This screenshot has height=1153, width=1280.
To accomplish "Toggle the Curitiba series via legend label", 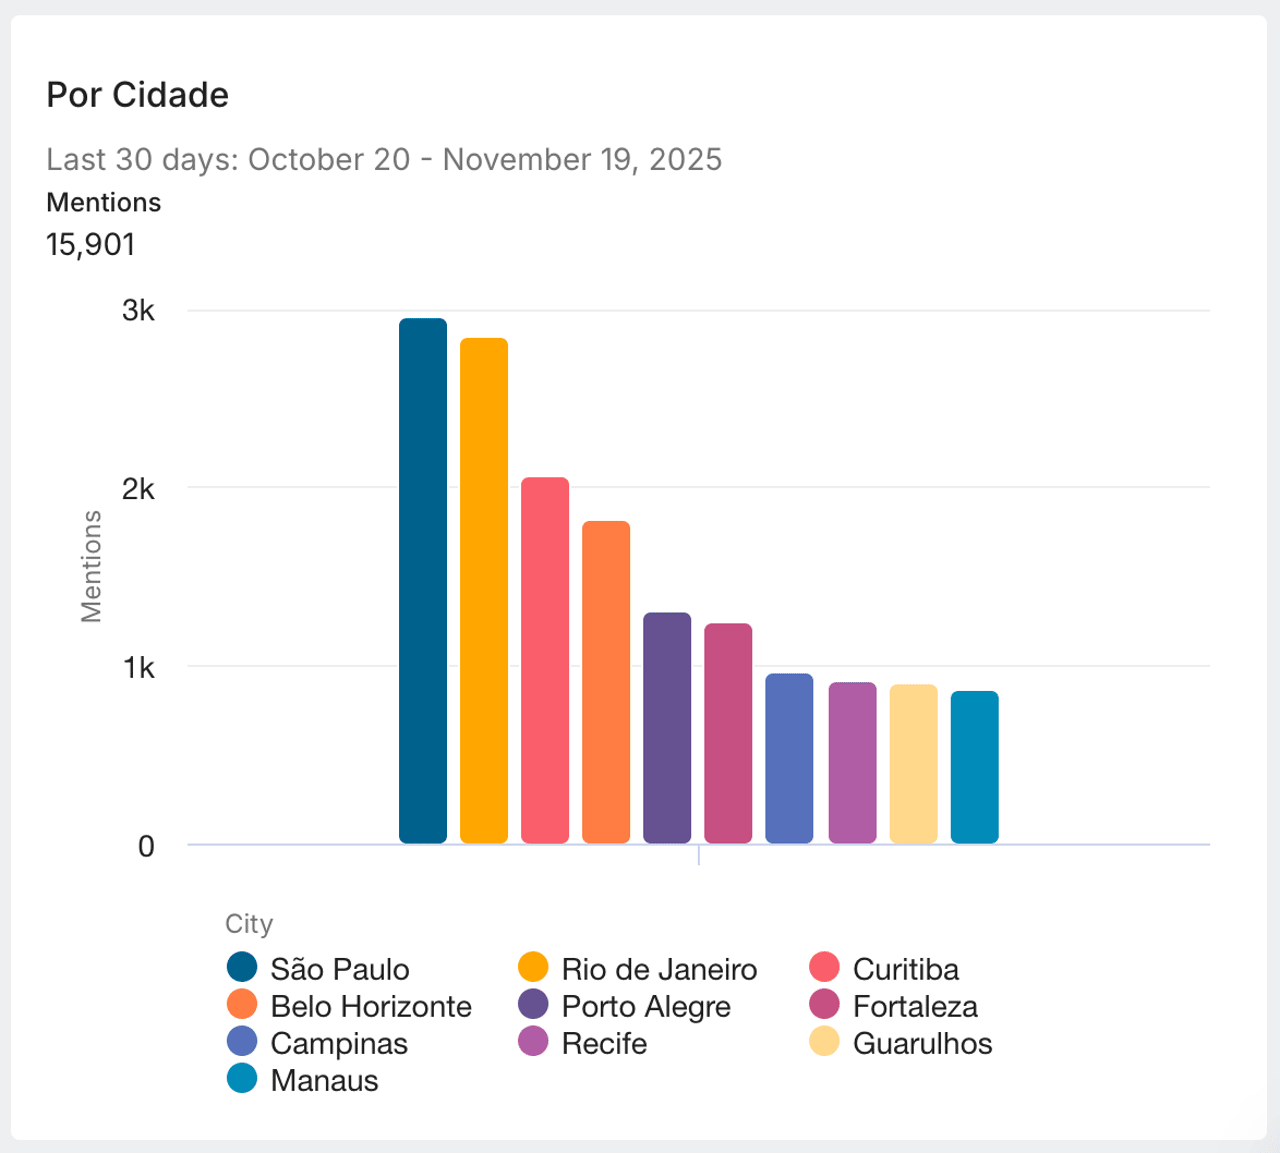I will [x=905, y=969].
